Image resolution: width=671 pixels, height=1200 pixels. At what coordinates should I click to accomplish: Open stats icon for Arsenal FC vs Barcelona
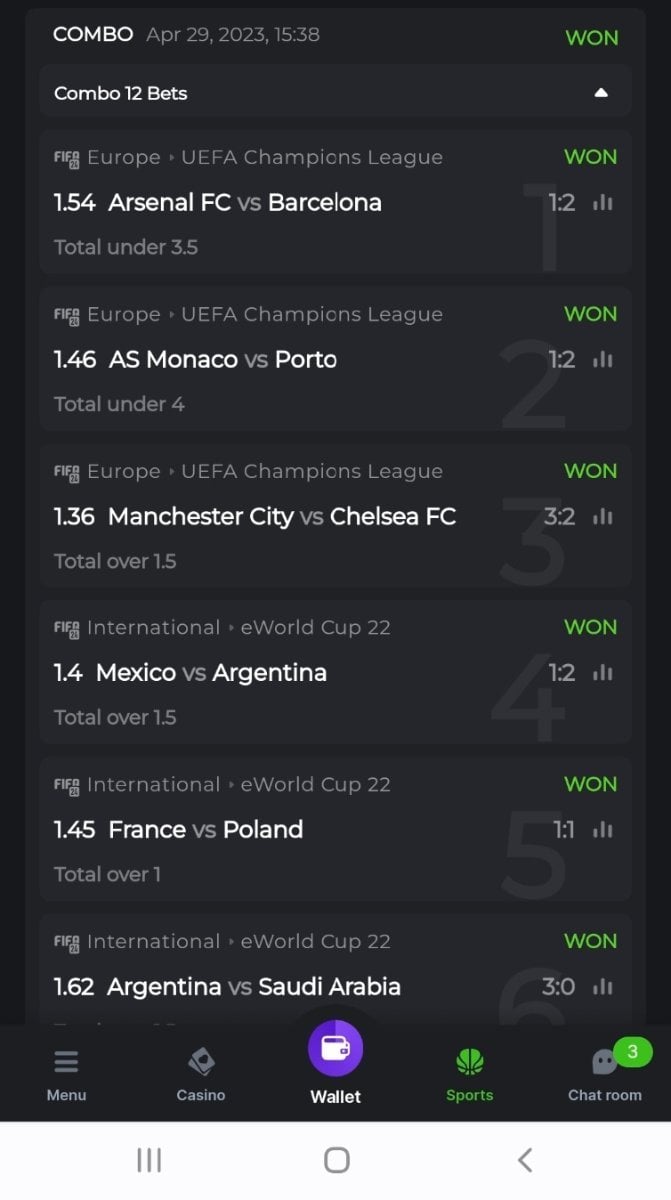point(602,203)
